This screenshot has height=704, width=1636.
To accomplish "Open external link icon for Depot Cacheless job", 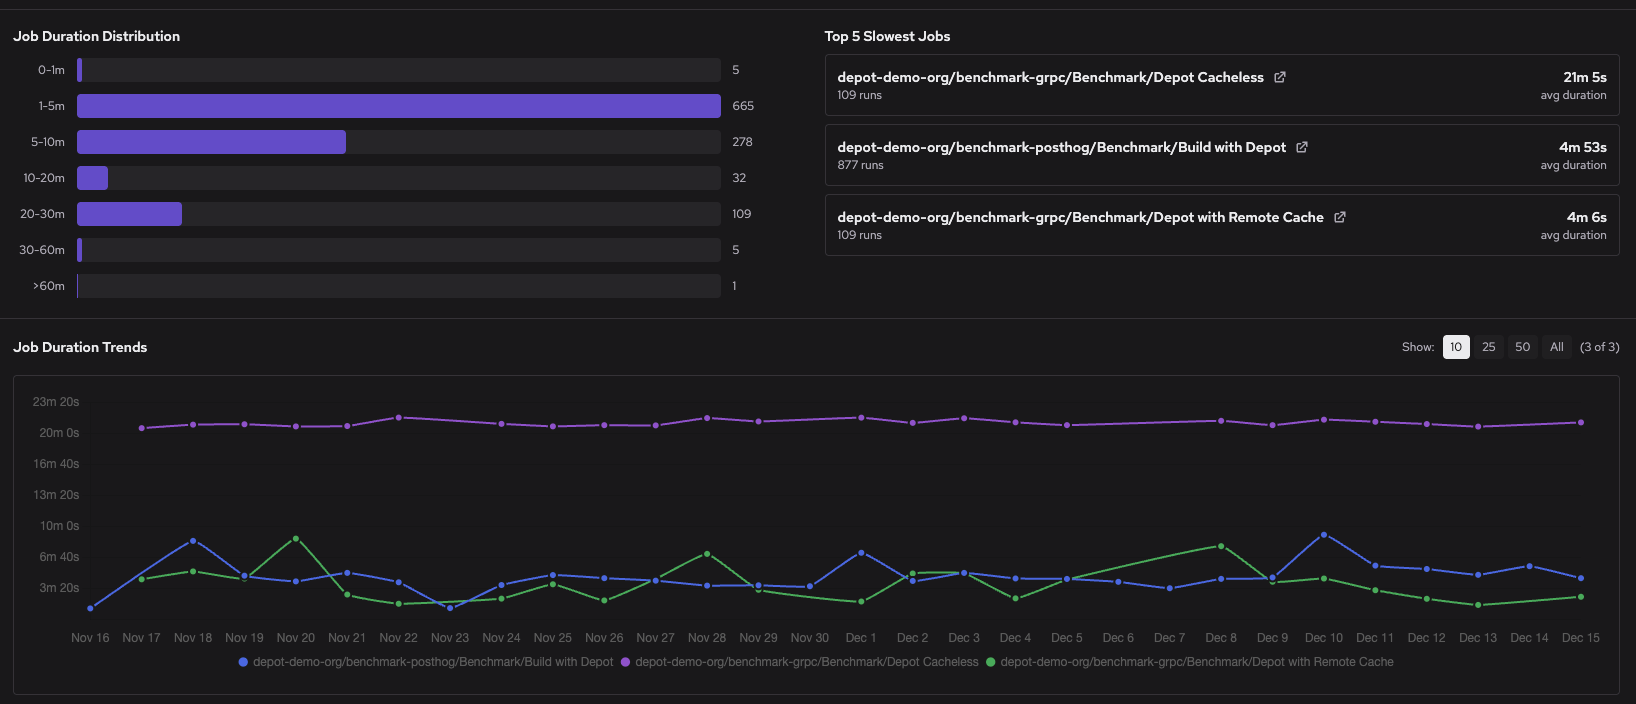I will [x=1280, y=77].
